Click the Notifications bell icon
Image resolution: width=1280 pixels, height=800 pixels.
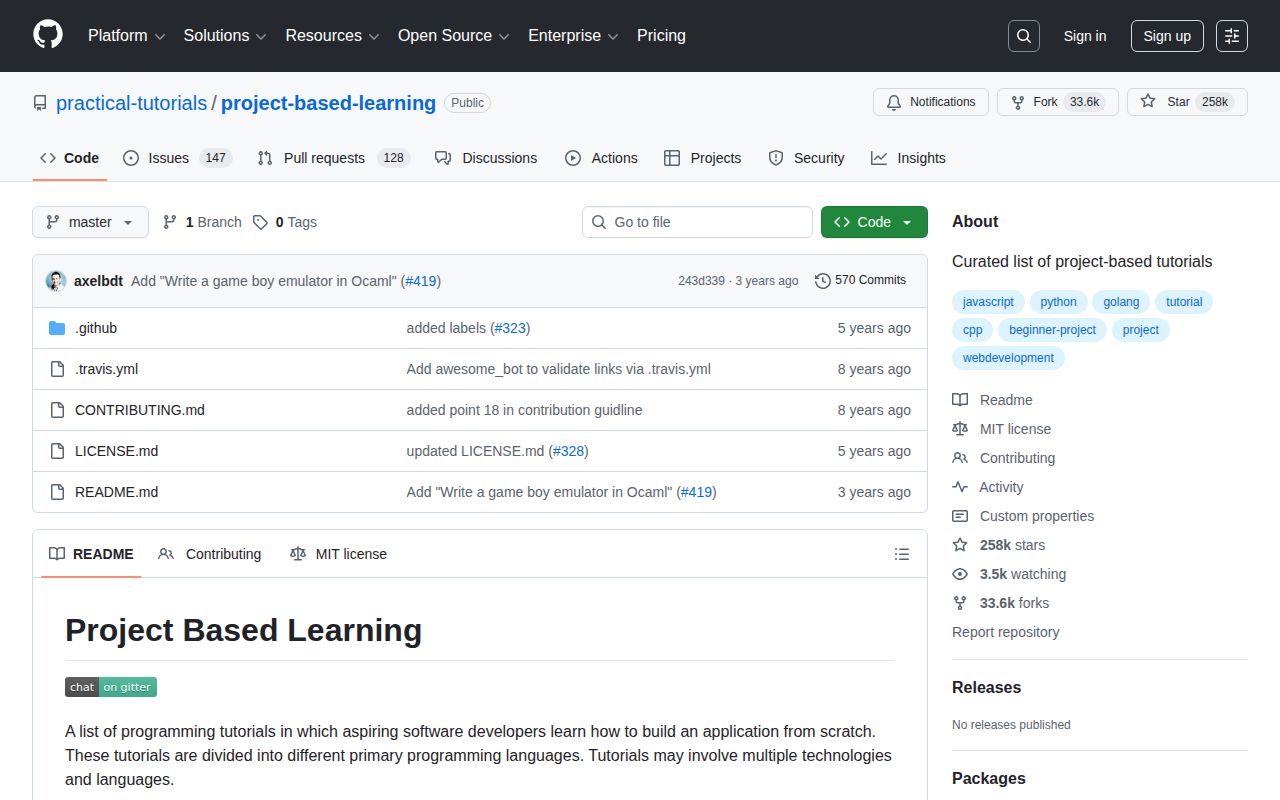point(894,101)
